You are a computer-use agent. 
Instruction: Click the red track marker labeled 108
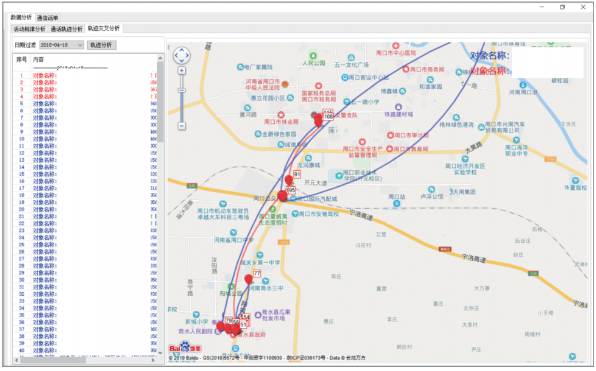point(318,121)
